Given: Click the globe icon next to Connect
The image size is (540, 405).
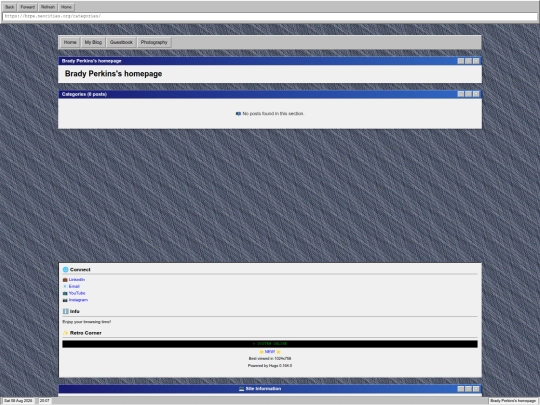Looking at the screenshot, I should point(65,270).
